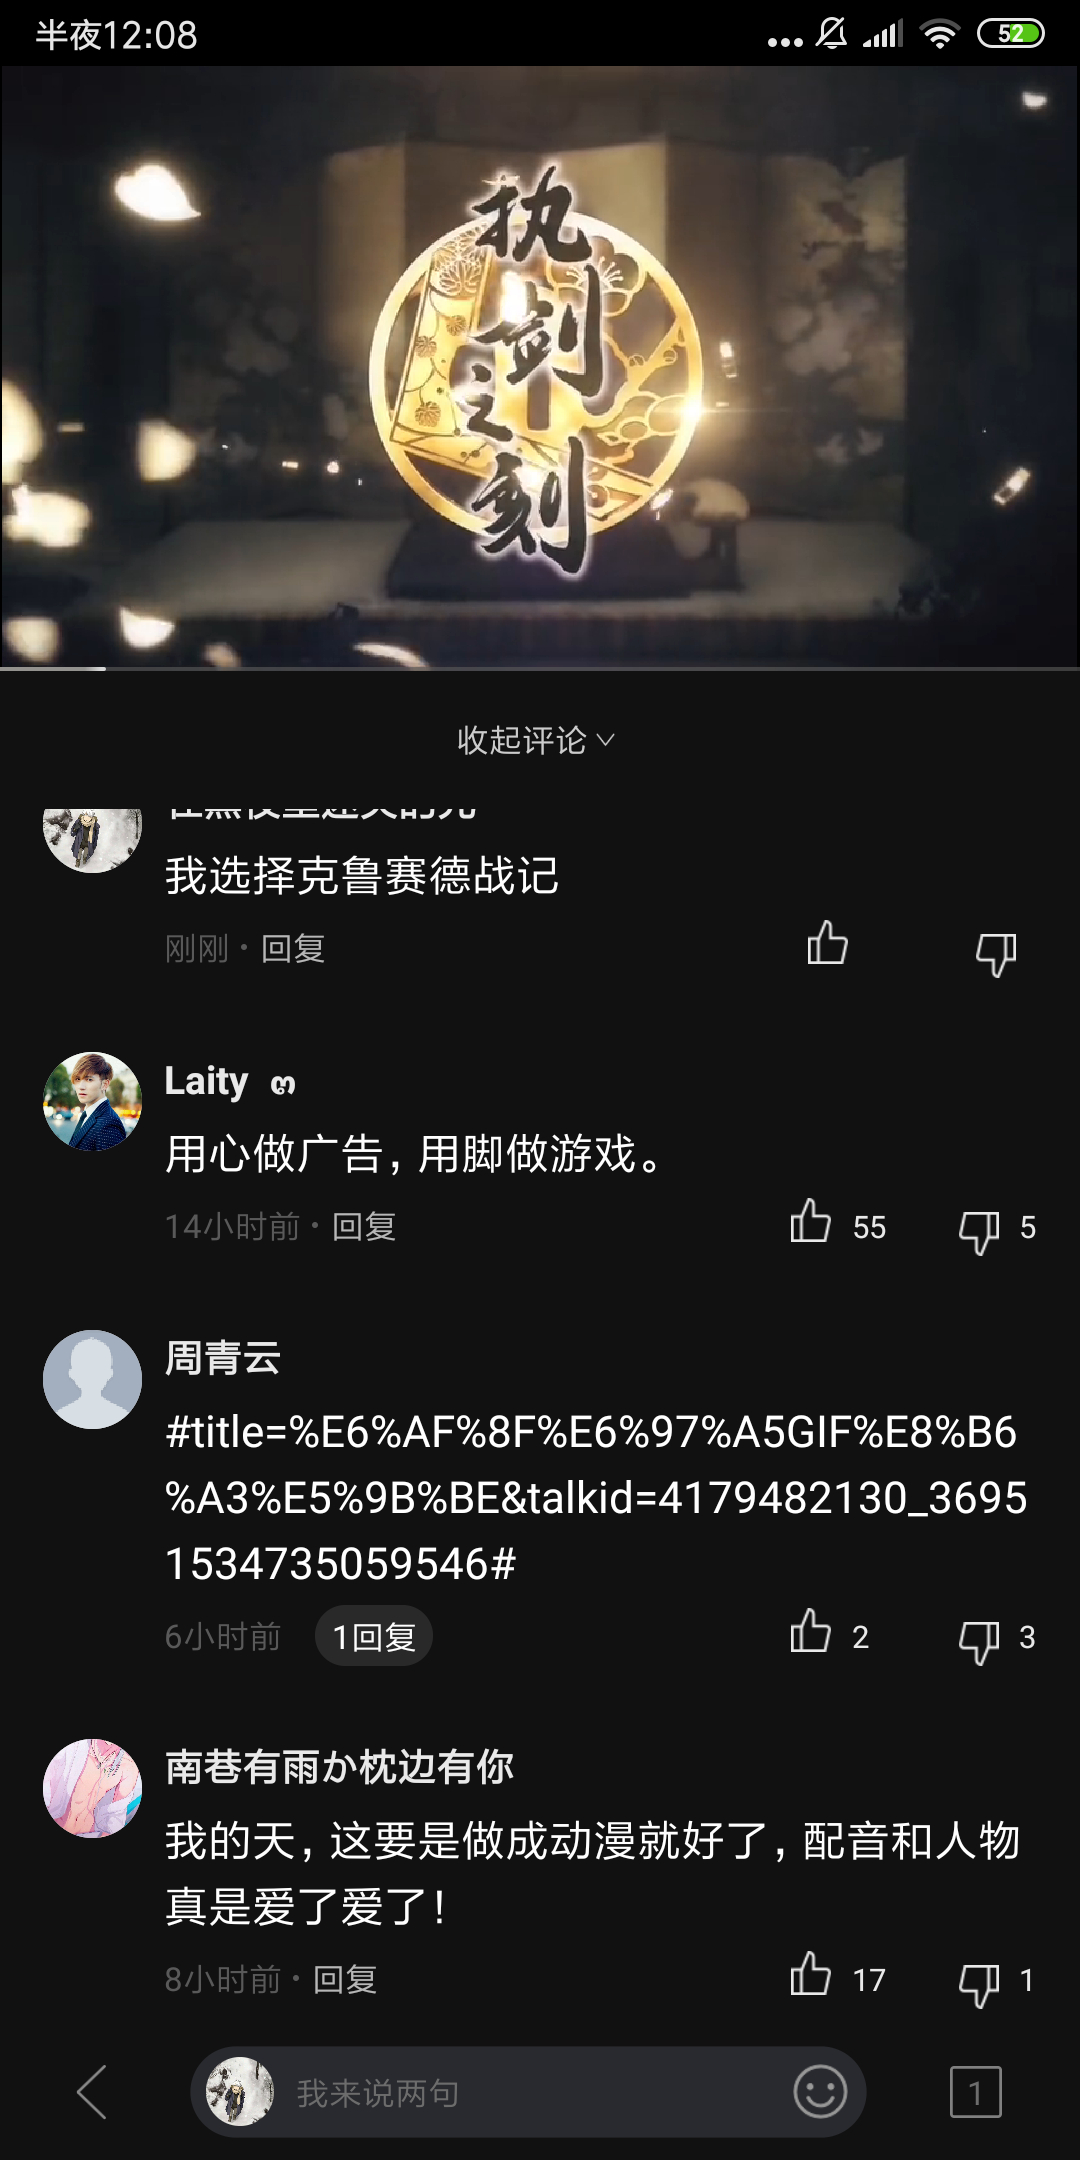Open Laity's profile avatar
The image size is (1080, 2160).
(x=92, y=1101)
